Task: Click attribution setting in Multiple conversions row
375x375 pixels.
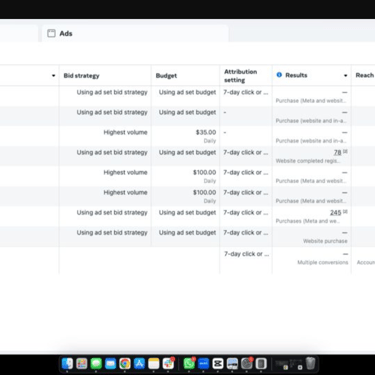Action: click(x=246, y=254)
